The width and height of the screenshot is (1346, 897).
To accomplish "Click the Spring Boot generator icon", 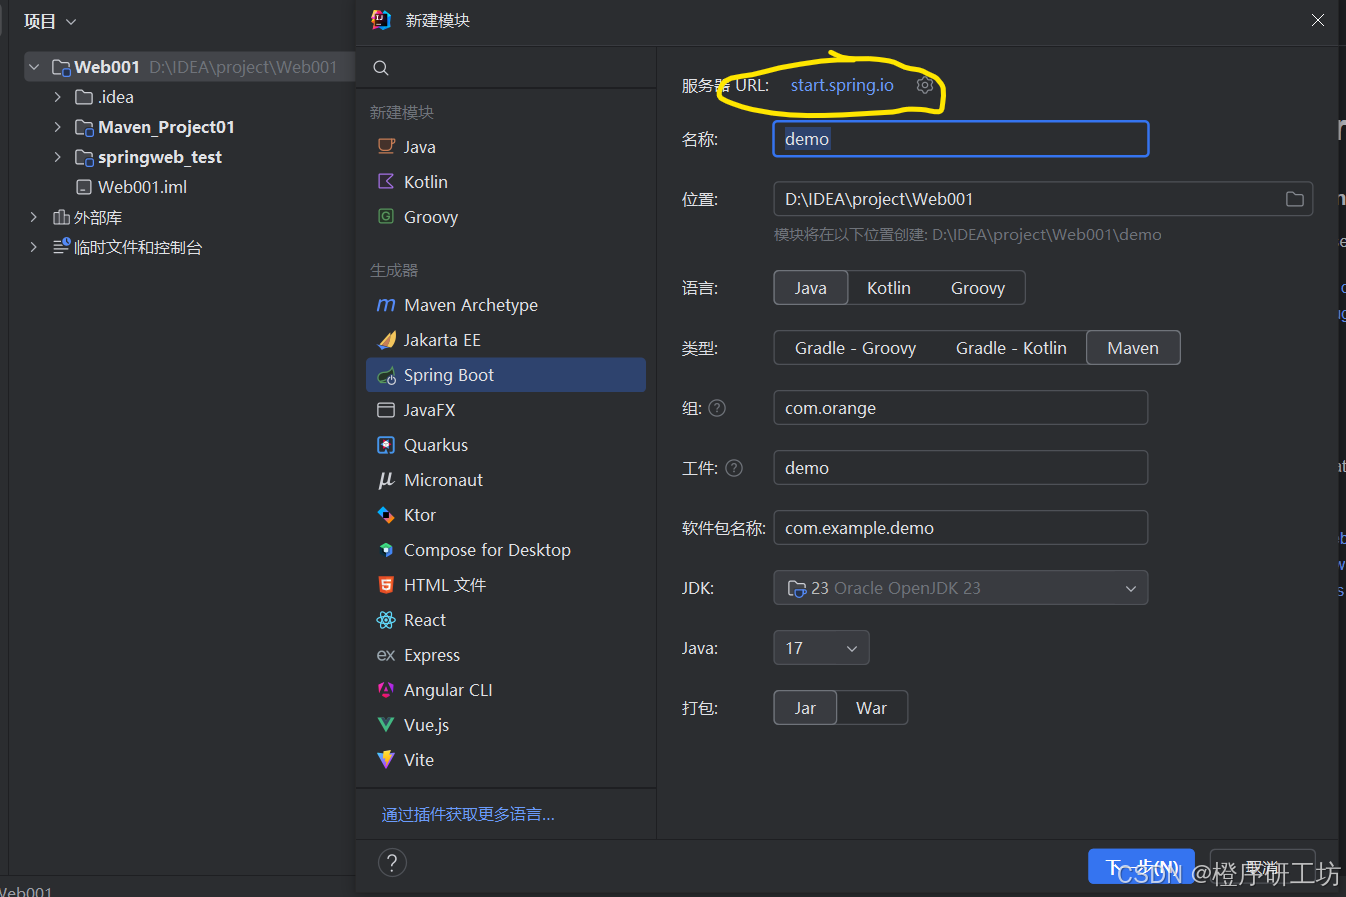I will (x=386, y=376).
